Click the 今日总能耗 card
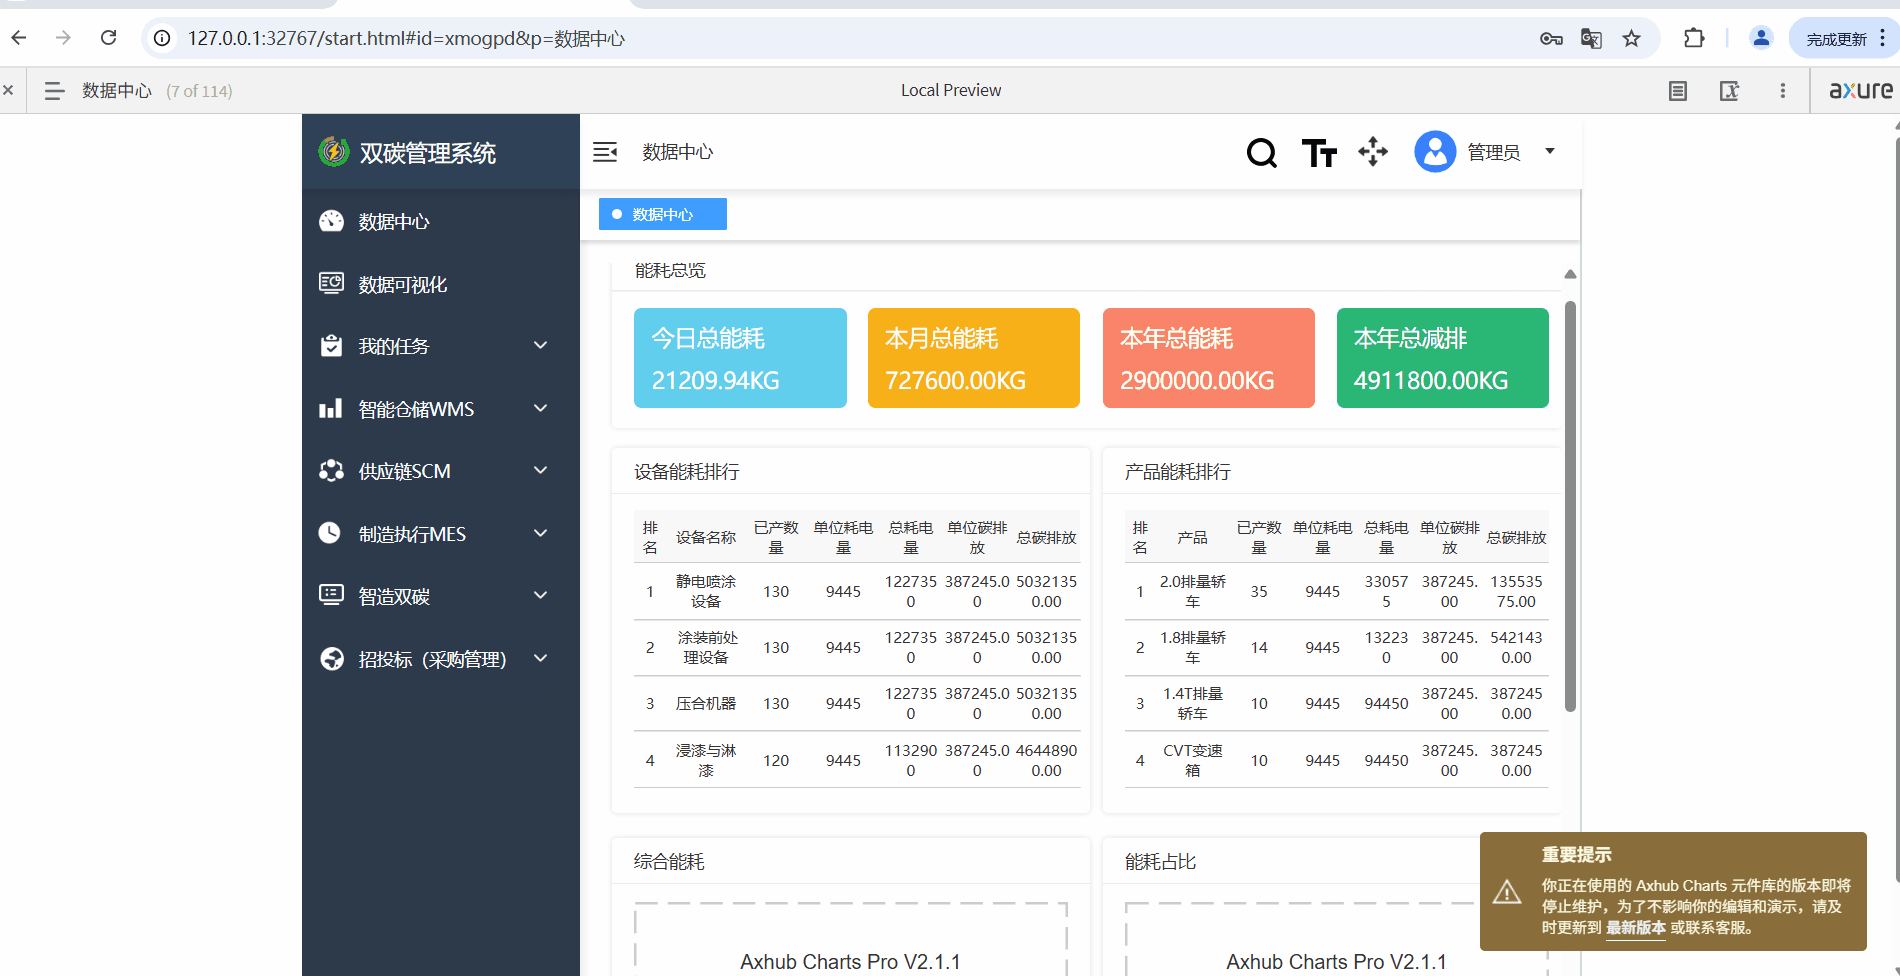Viewport: 1900px width, 976px height. point(740,358)
